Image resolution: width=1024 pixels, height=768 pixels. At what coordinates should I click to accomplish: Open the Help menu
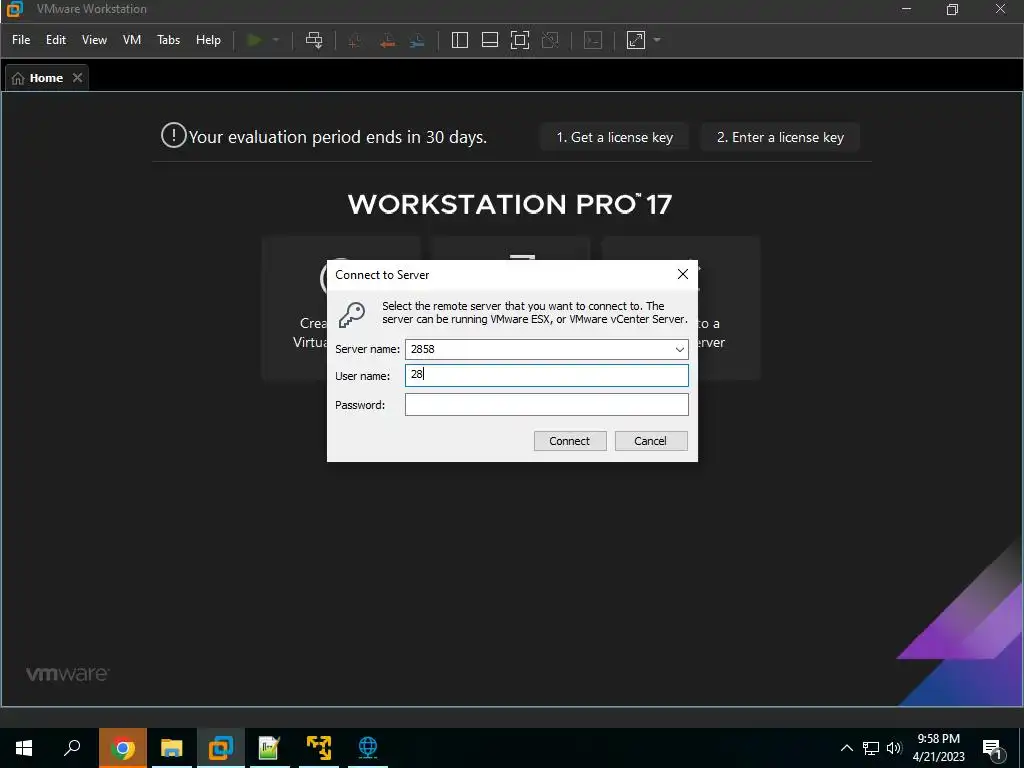[x=208, y=40]
